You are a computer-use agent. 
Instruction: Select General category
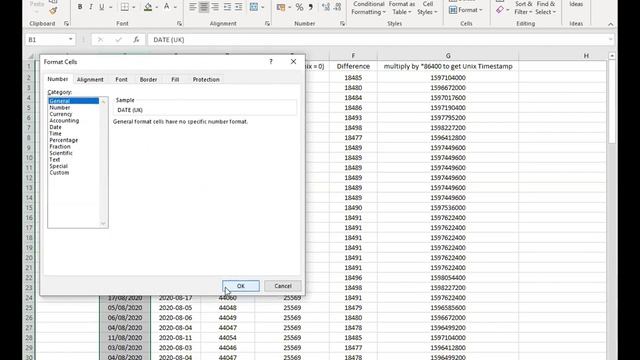tap(73, 101)
